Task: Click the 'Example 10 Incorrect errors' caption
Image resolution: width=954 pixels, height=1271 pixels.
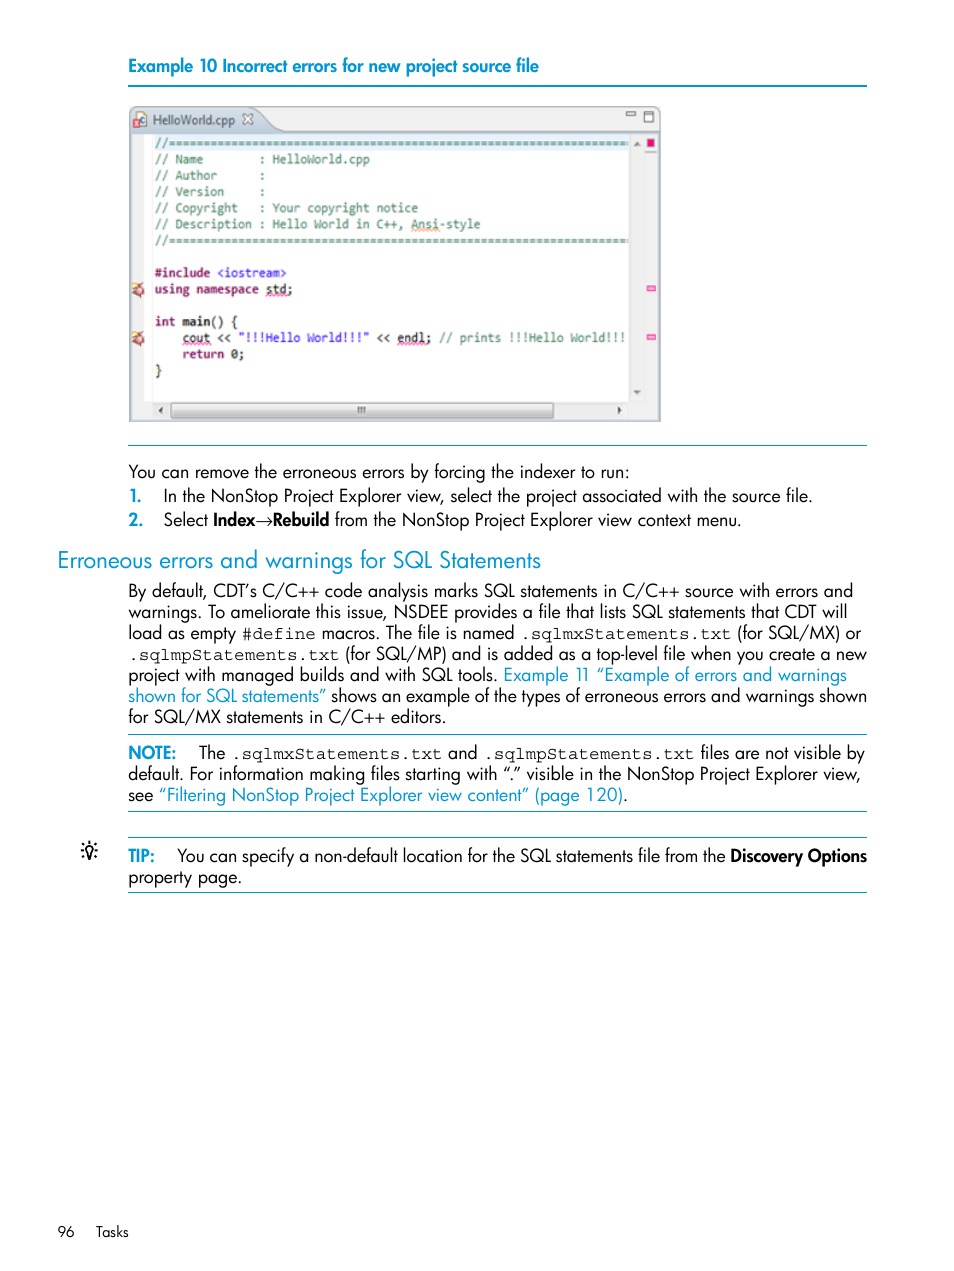Action: [333, 66]
